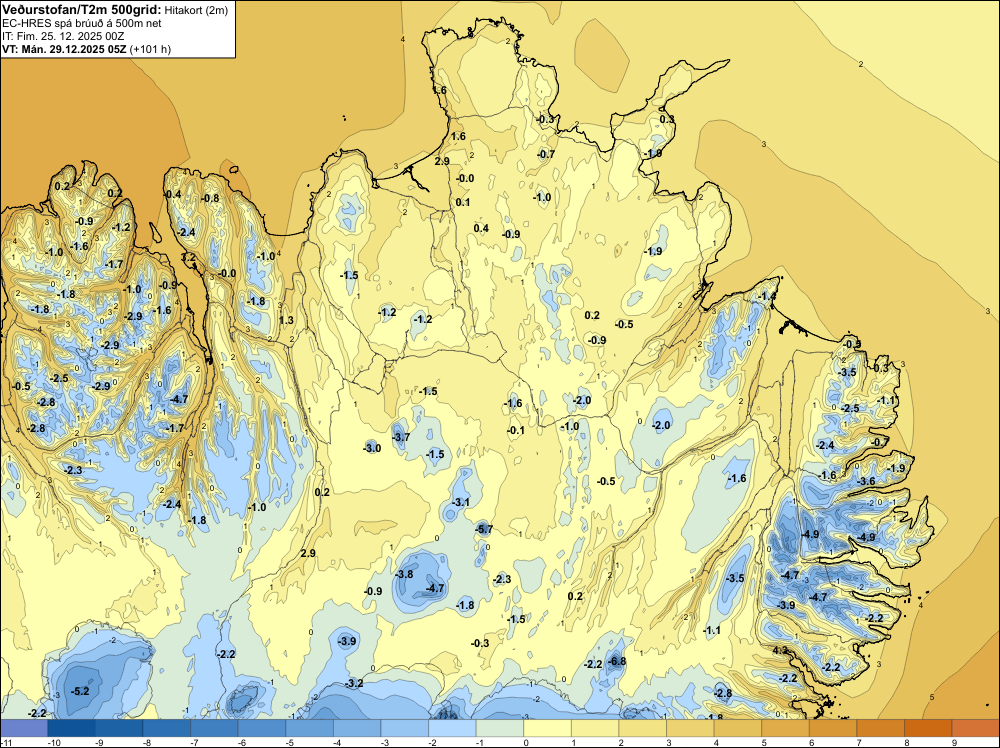Select the legend scale label -5
This screenshot has width=1000, height=748.
(291, 742)
